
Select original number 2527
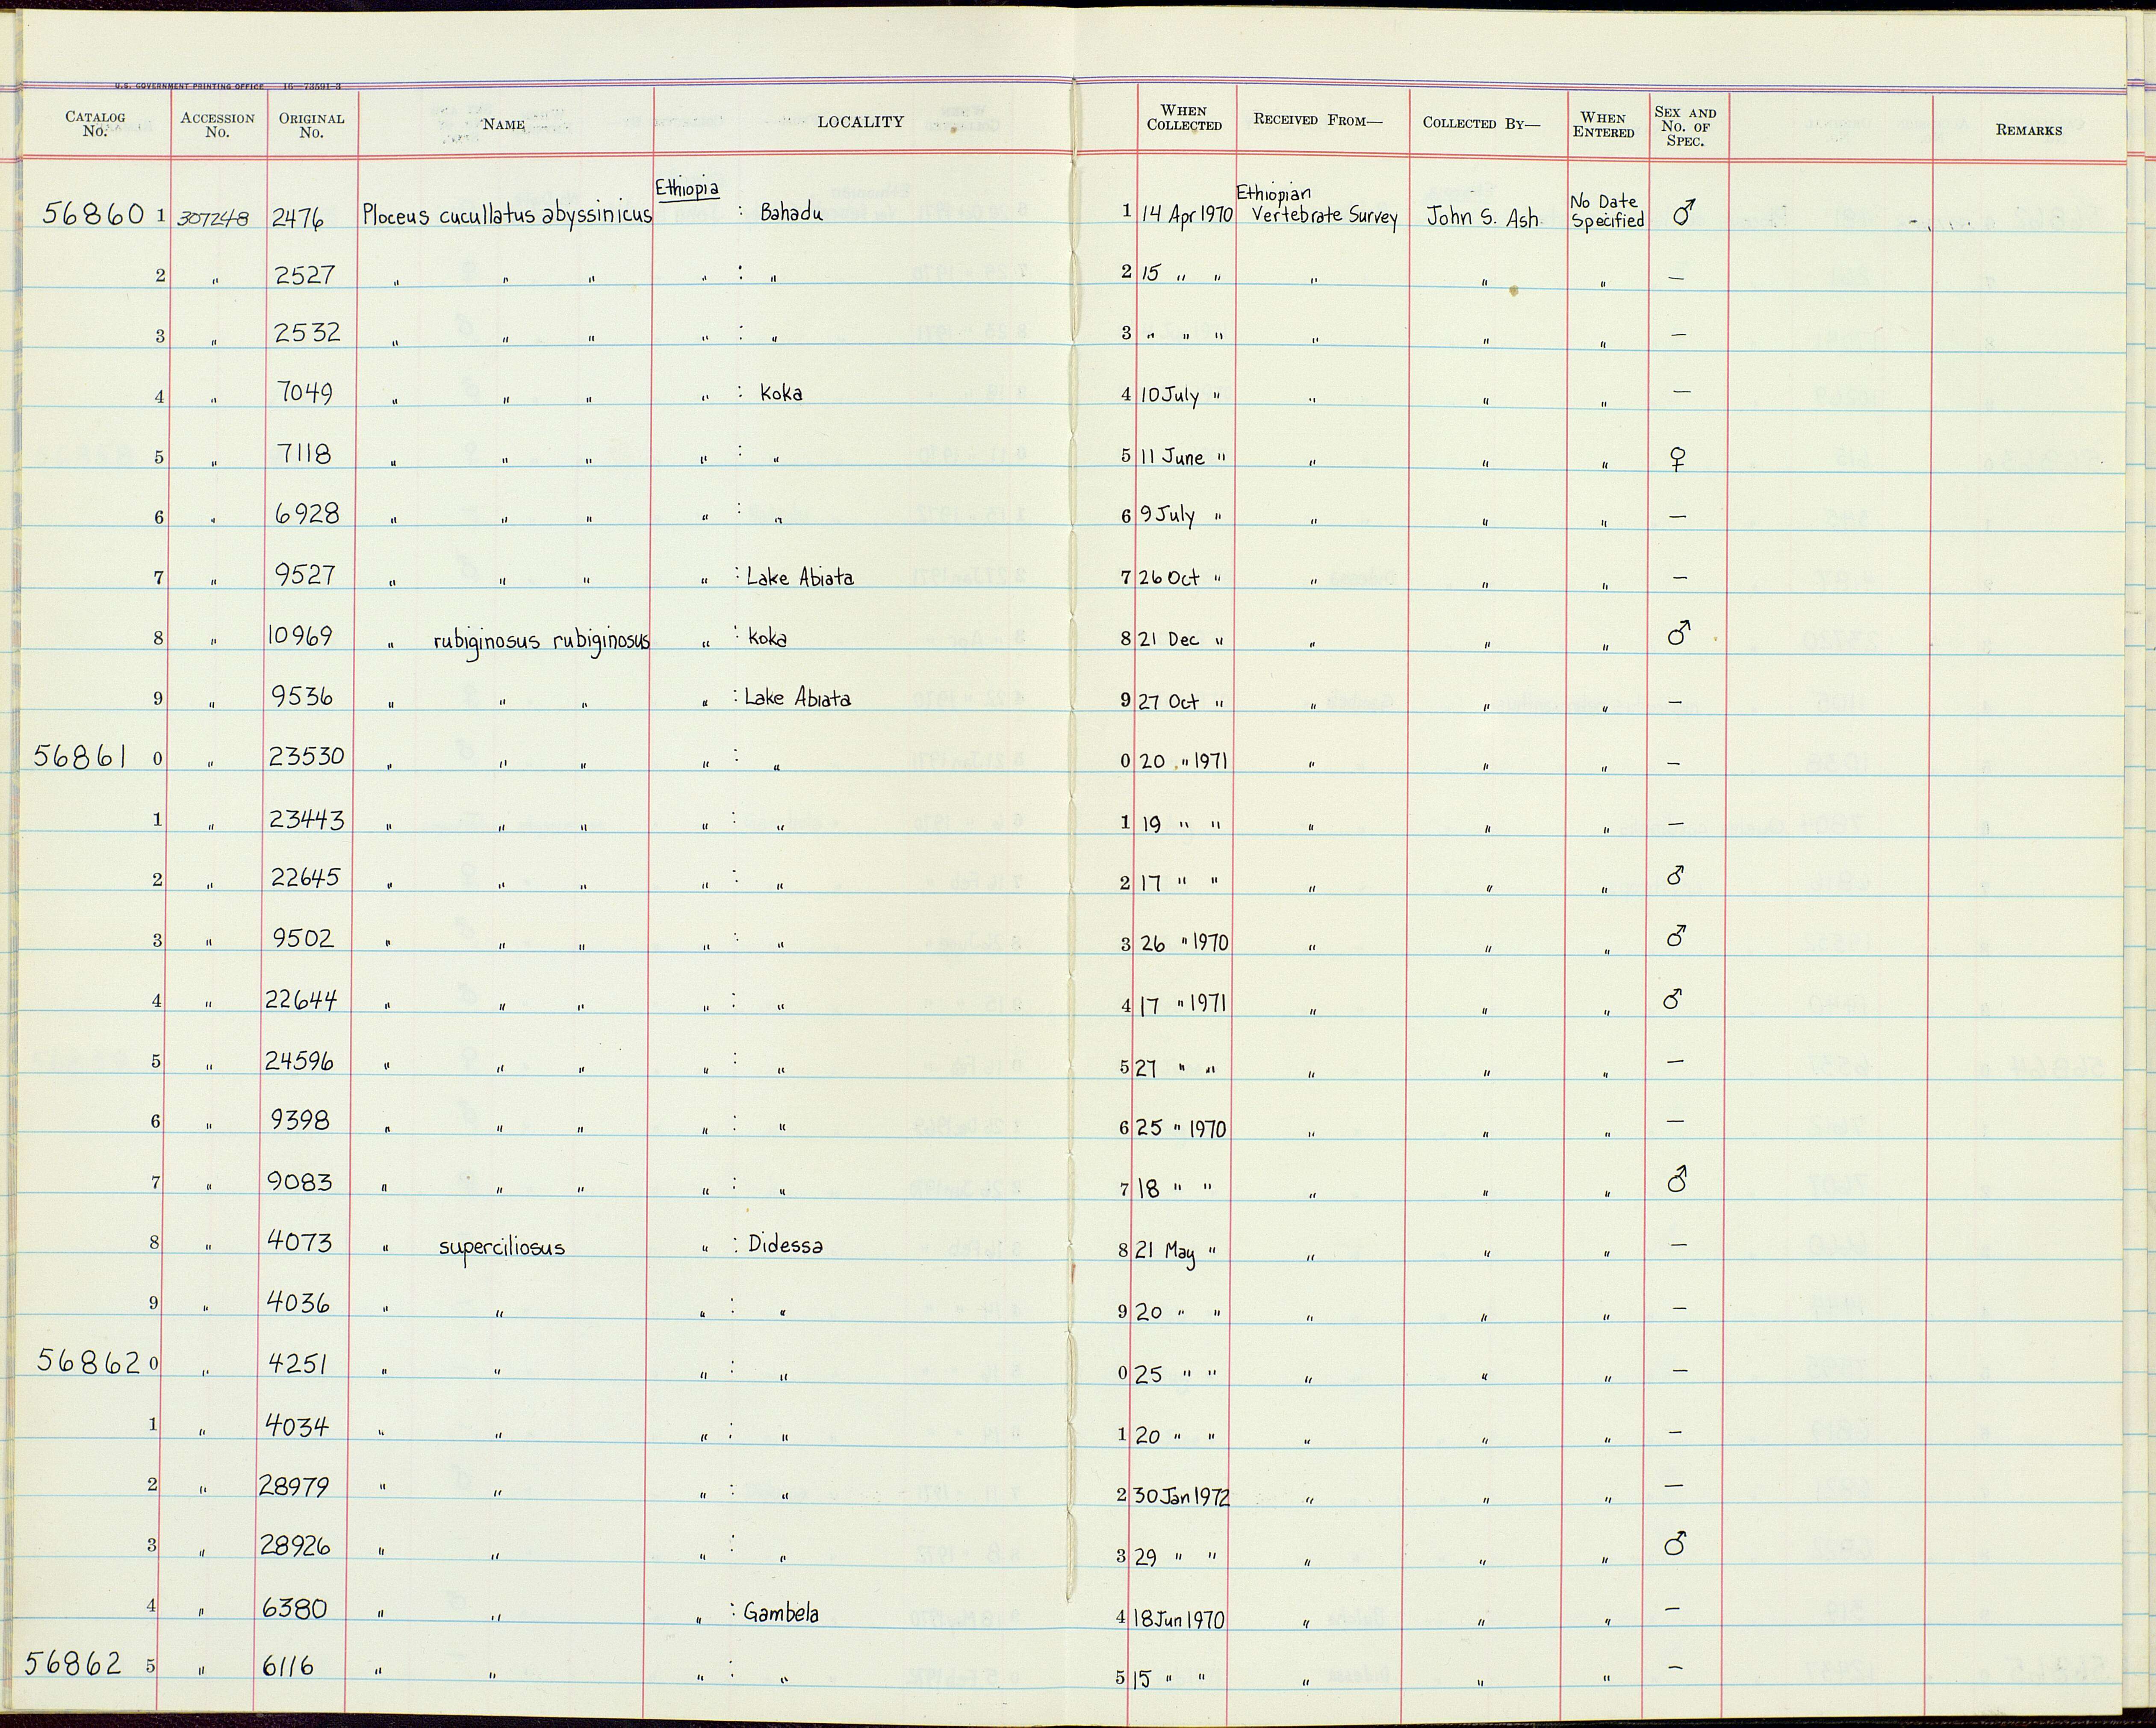click(x=304, y=274)
